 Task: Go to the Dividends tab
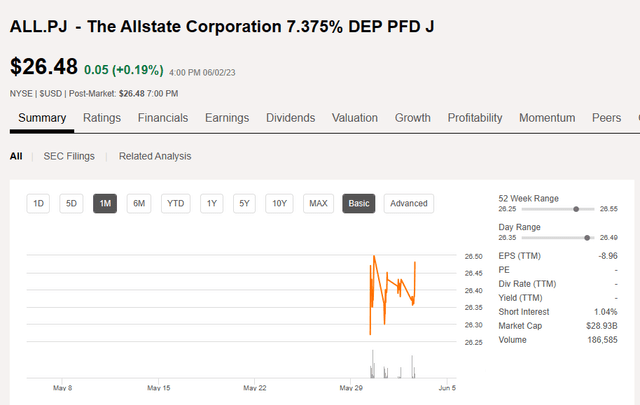coord(291,118)
